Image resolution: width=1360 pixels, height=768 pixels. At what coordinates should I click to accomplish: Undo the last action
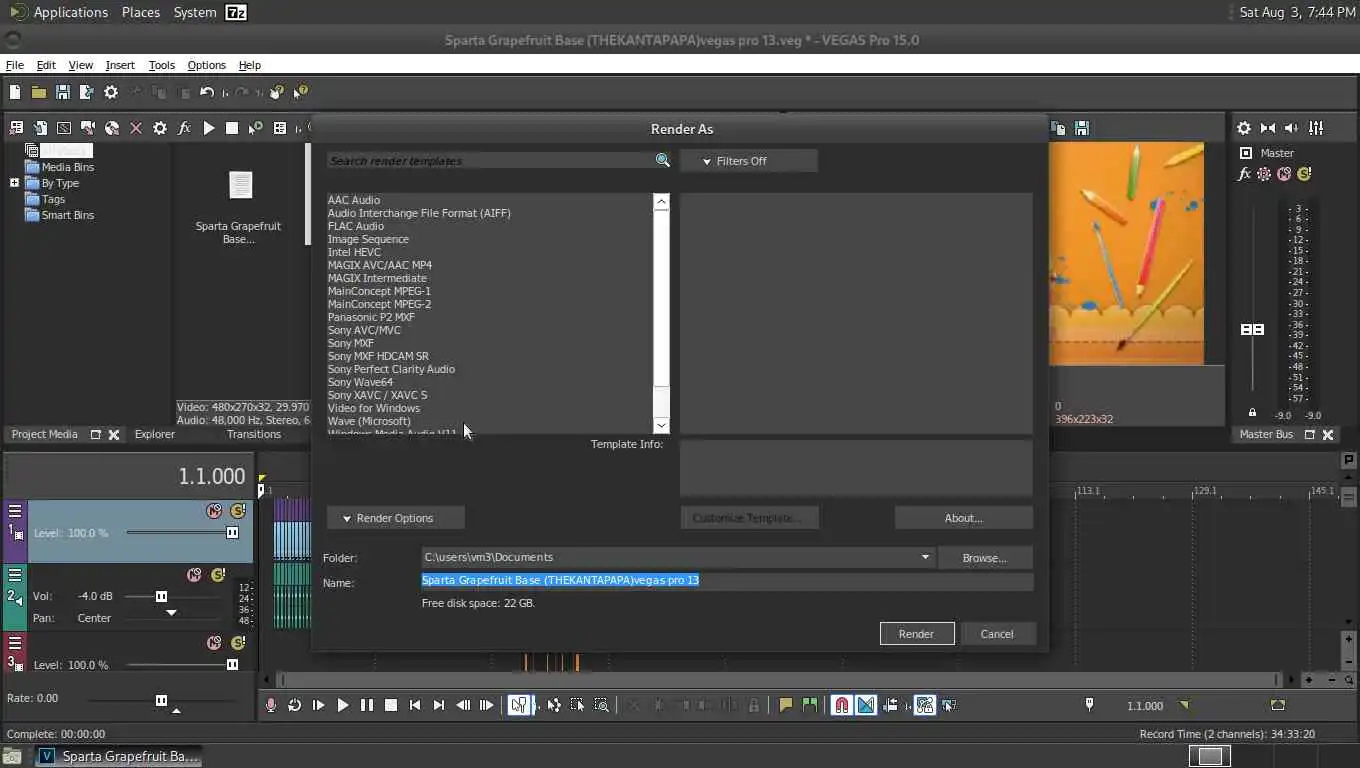point(207,92)
